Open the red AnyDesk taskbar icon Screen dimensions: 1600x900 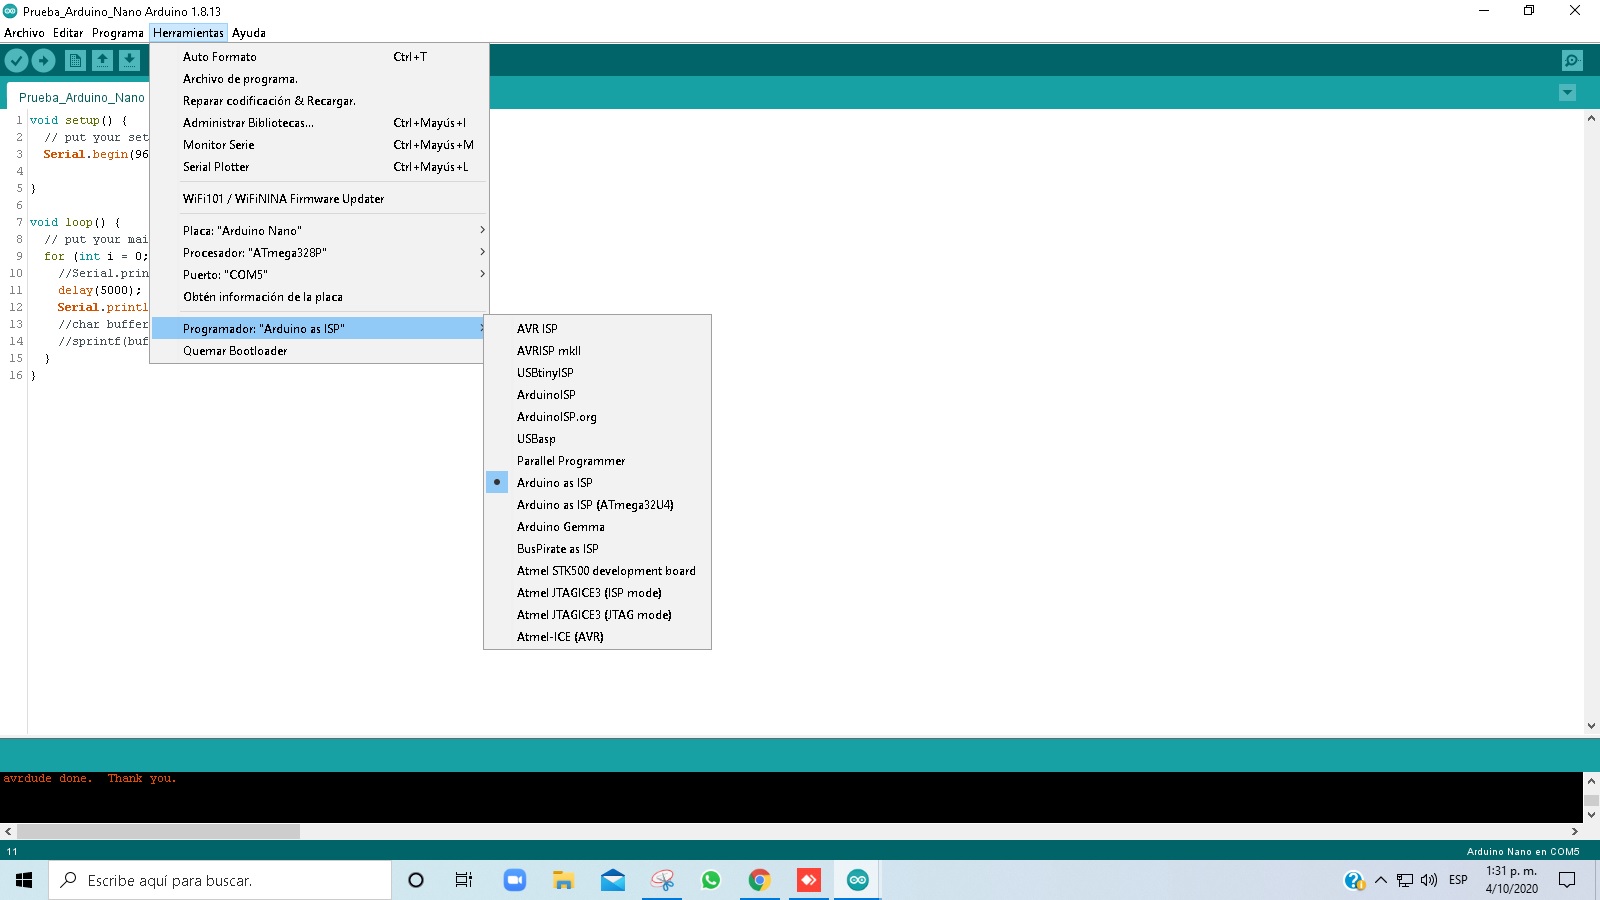tap(809, 880)
